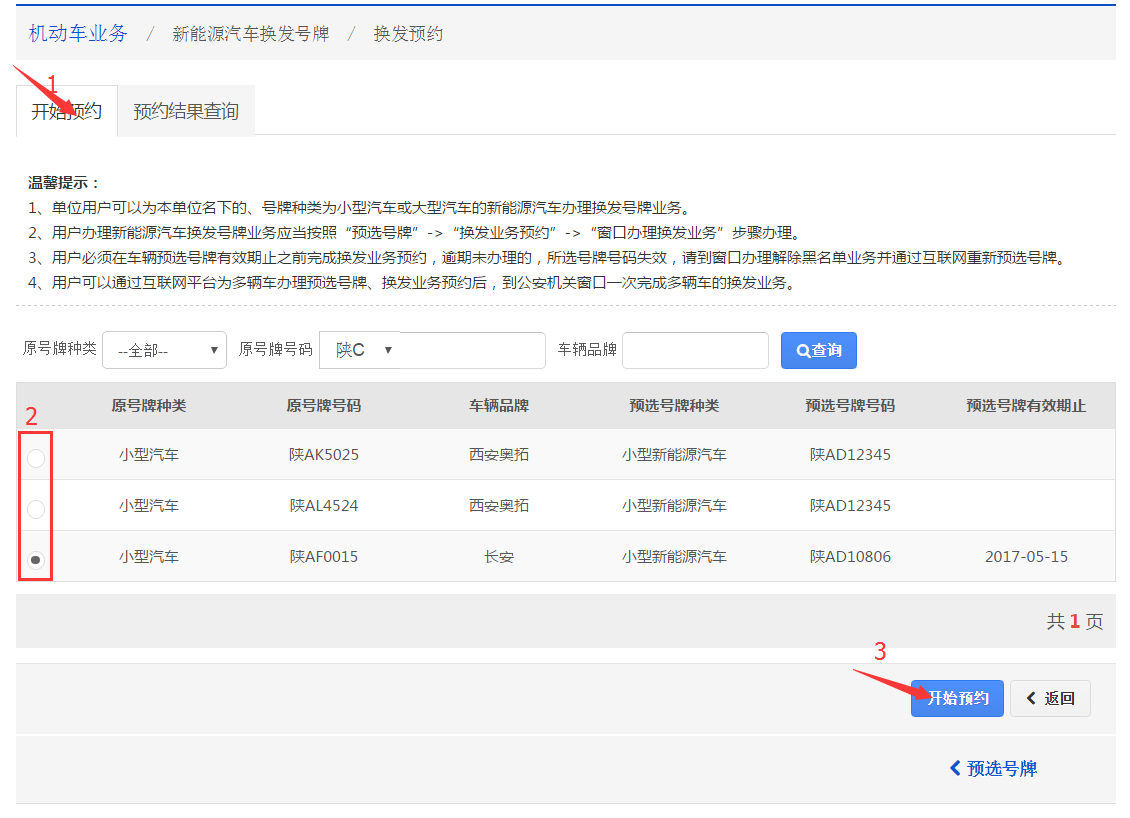Screen dimensions: 1130x818
Task: Click 新能源汽车换发号牌 in the breadcrumb
Action: pyautogui.click(x=250, y=34)
